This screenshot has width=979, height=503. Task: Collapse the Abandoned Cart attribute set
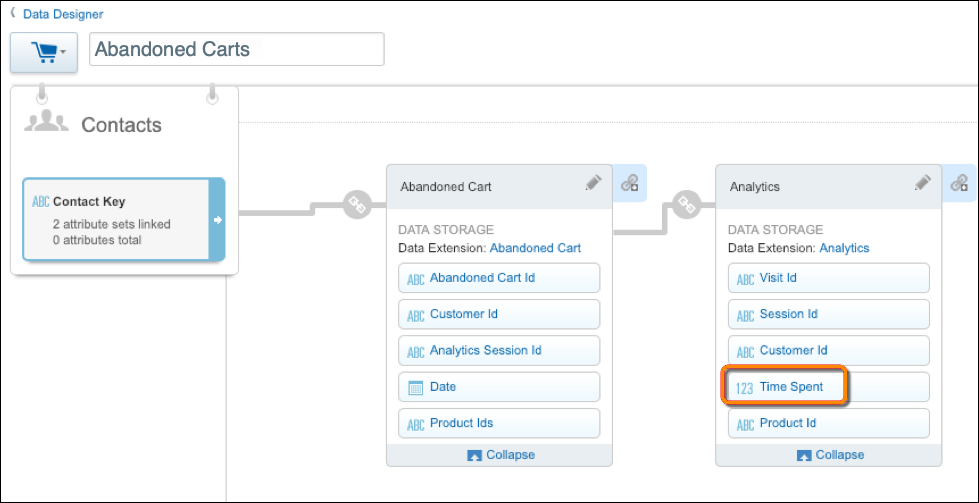499,455
